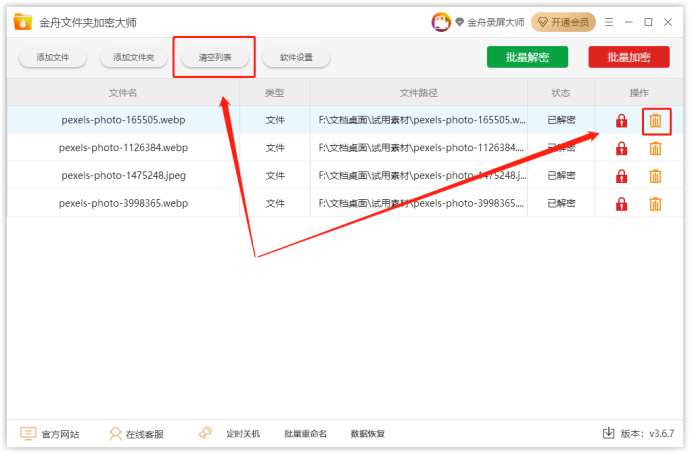691x454 pixels.
Task: Clear the list with 清空列表
Action: [x=215, y=57]
